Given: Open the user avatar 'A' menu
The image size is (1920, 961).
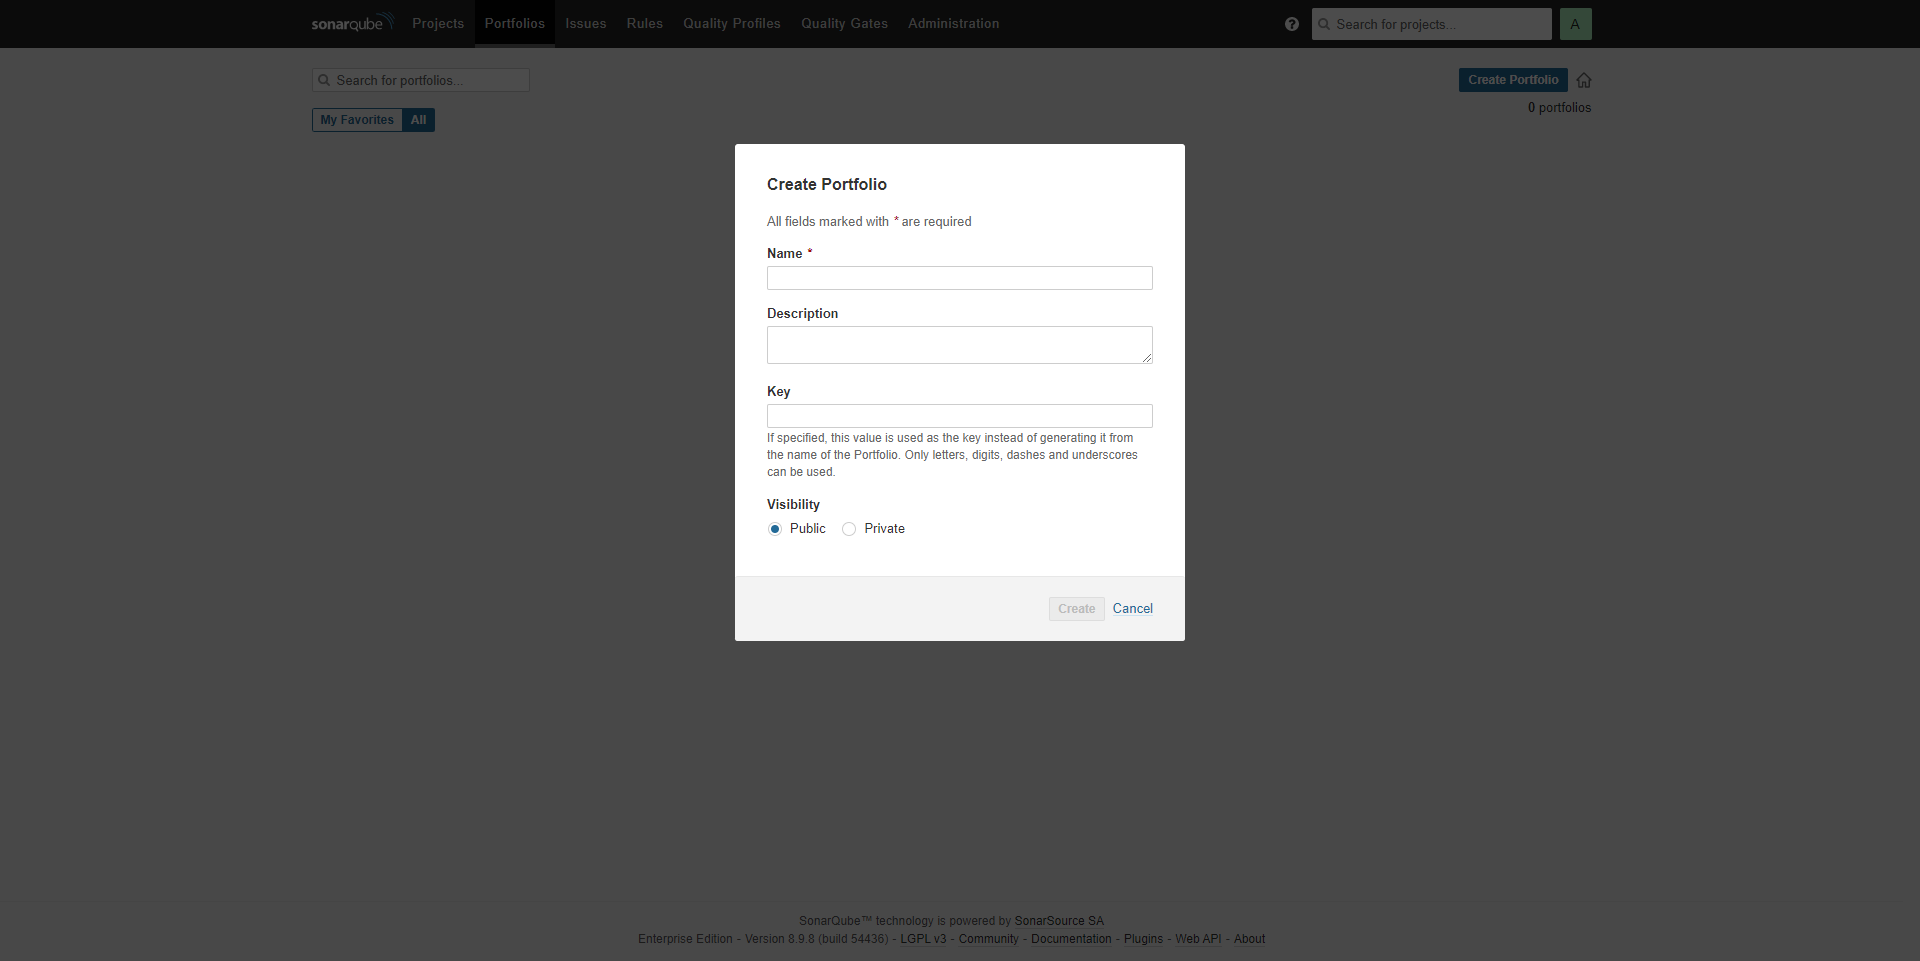Looking at the screenshot, I should point(1575,24).
